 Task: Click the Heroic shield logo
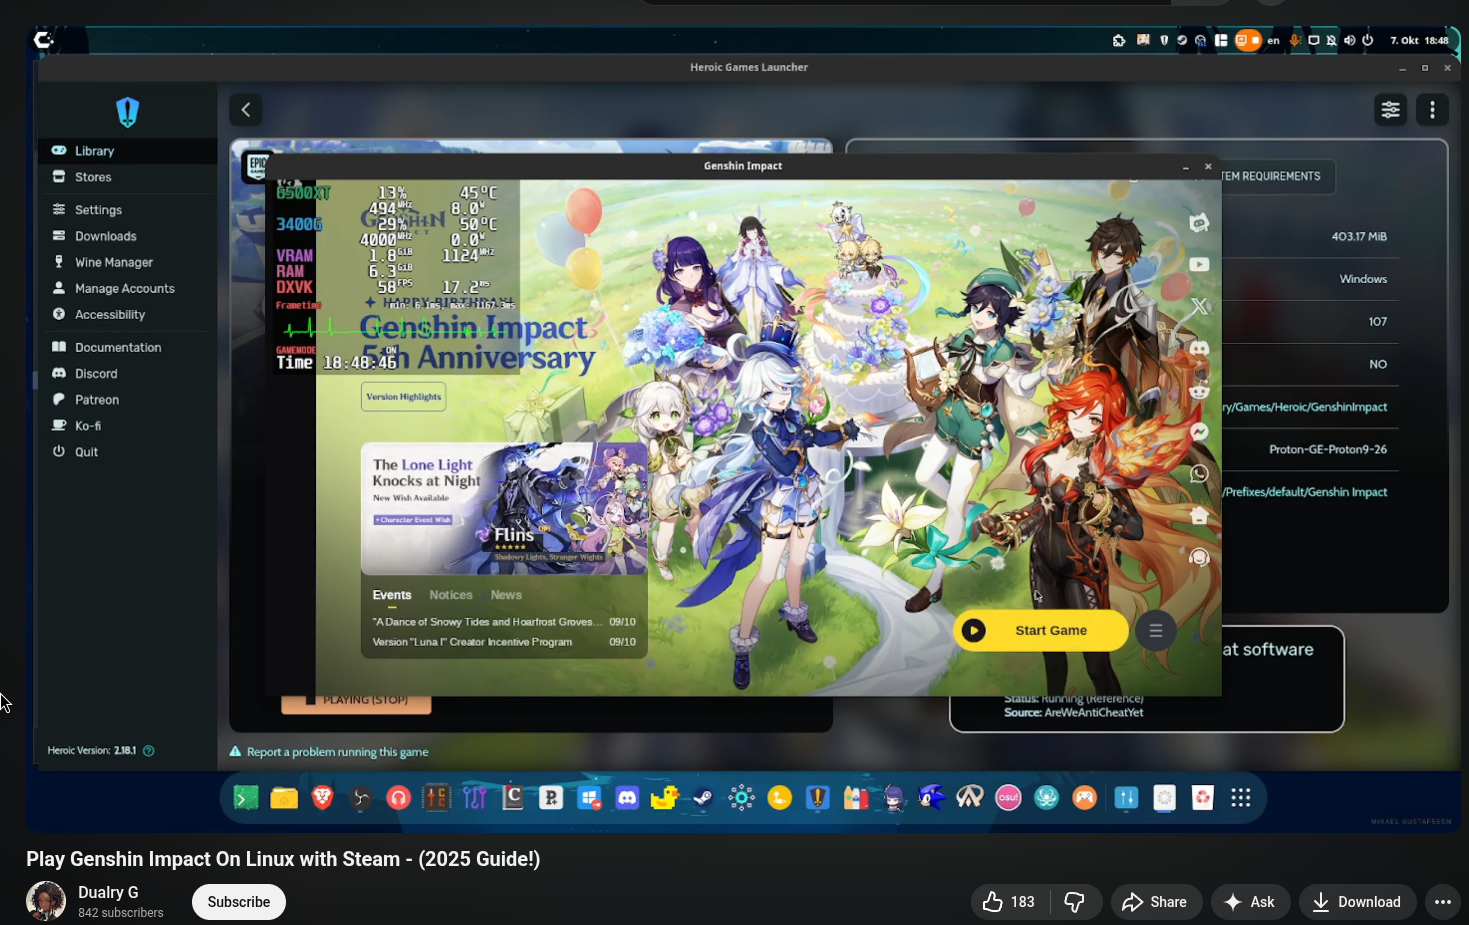pos(127,112)
